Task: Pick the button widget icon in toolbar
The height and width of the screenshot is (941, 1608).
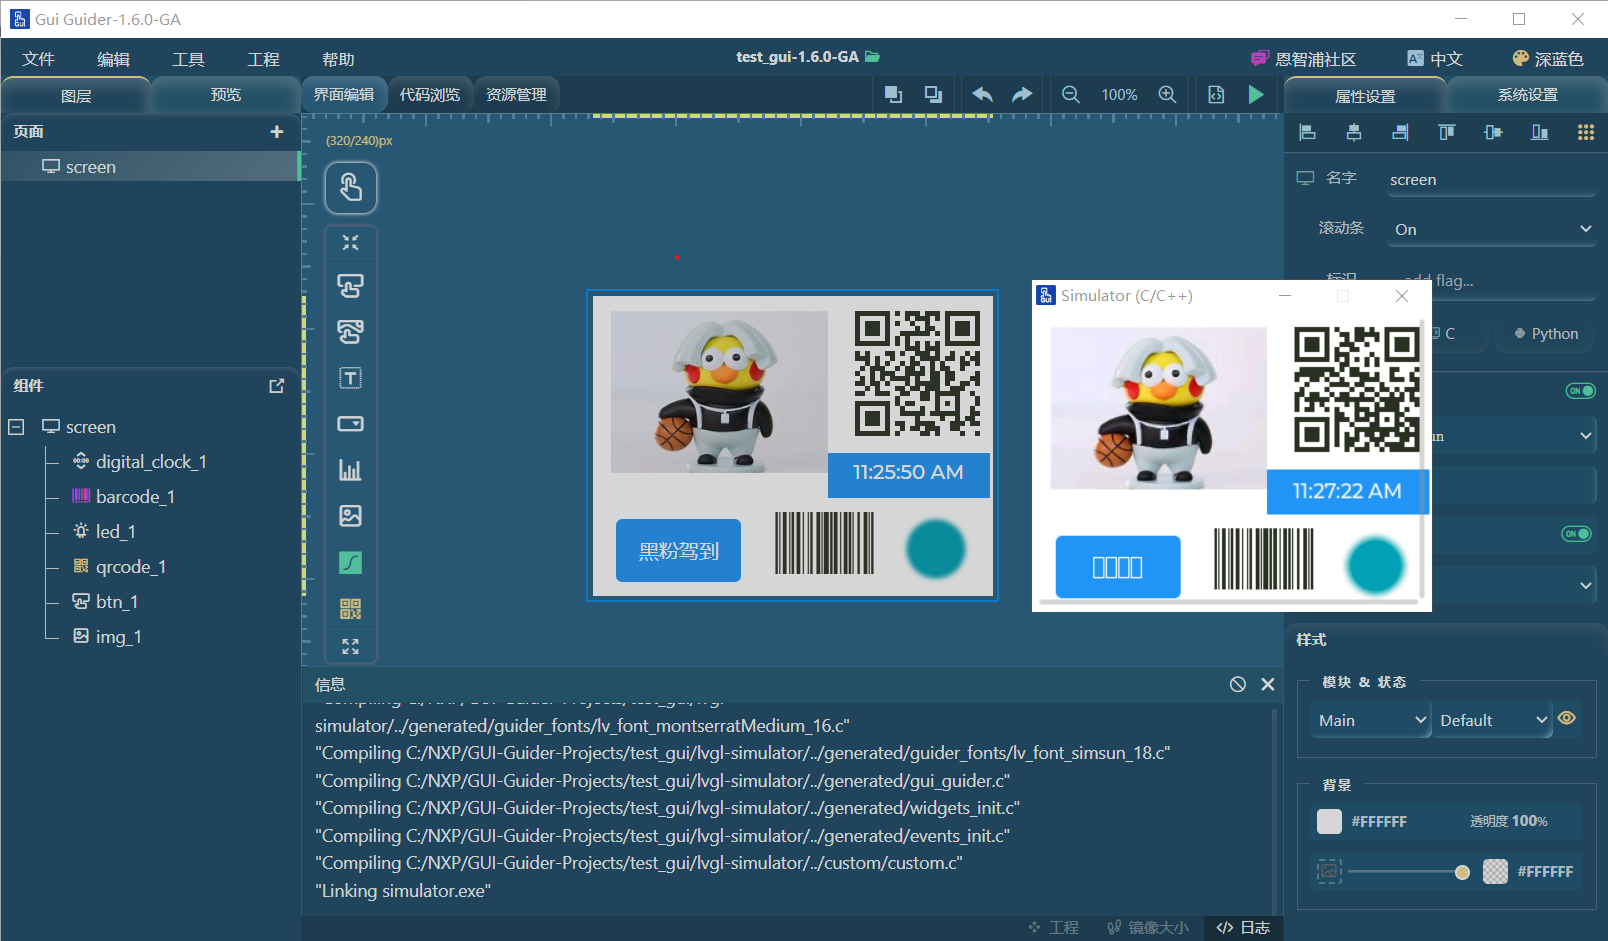Action: 350,286
